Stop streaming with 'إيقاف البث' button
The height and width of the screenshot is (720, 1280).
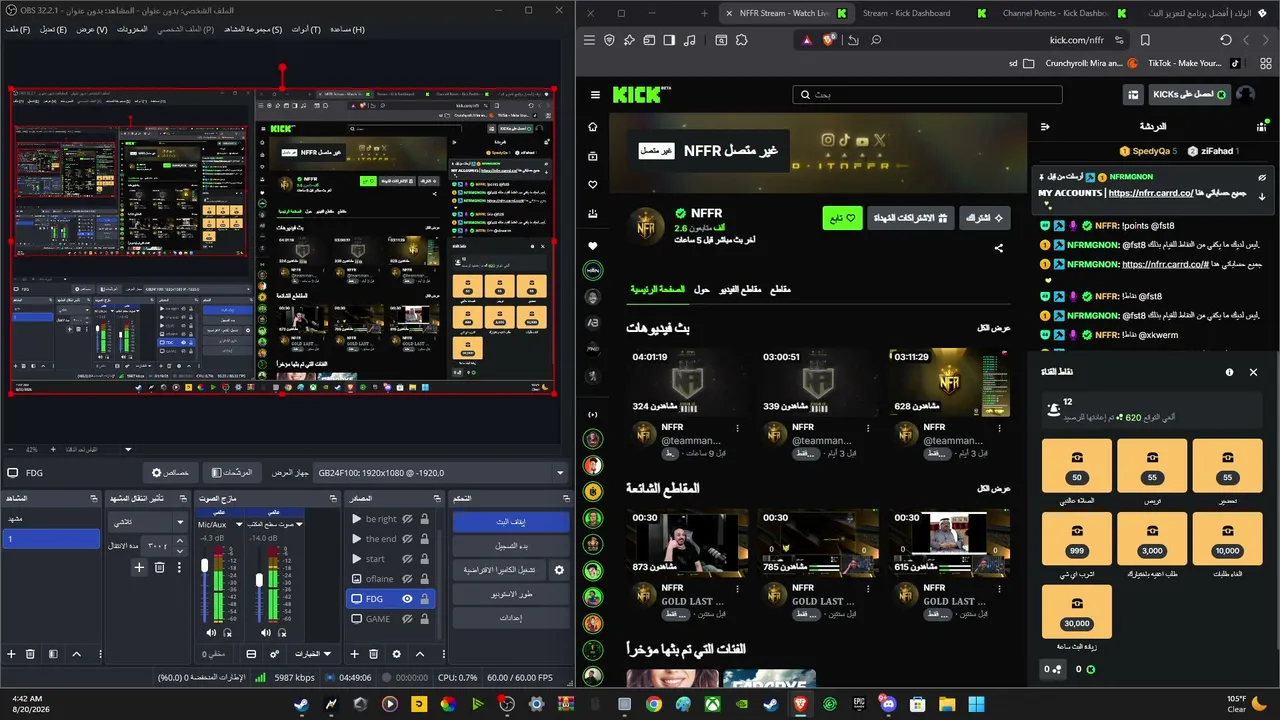pos(510,522)
